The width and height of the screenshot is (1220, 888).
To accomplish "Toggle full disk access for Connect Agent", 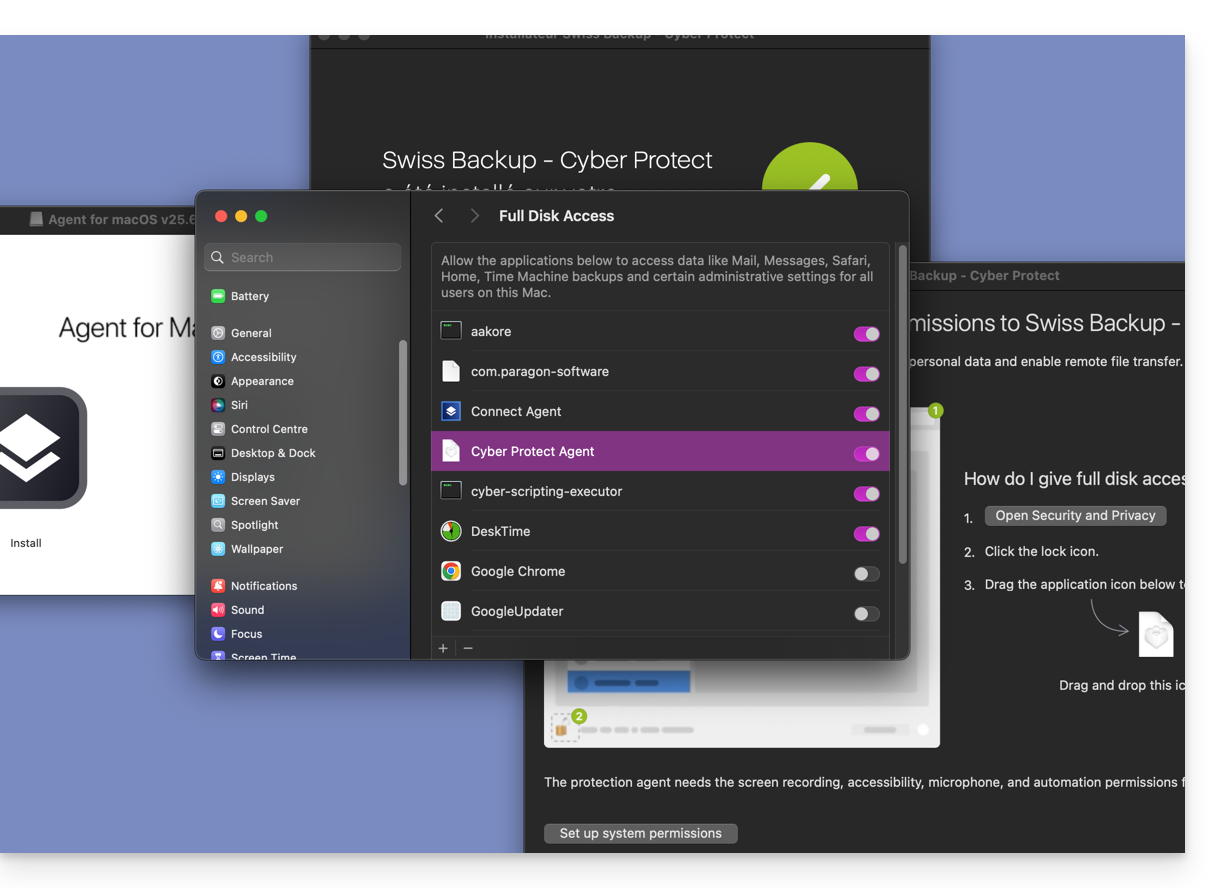I will coord(866,414).
